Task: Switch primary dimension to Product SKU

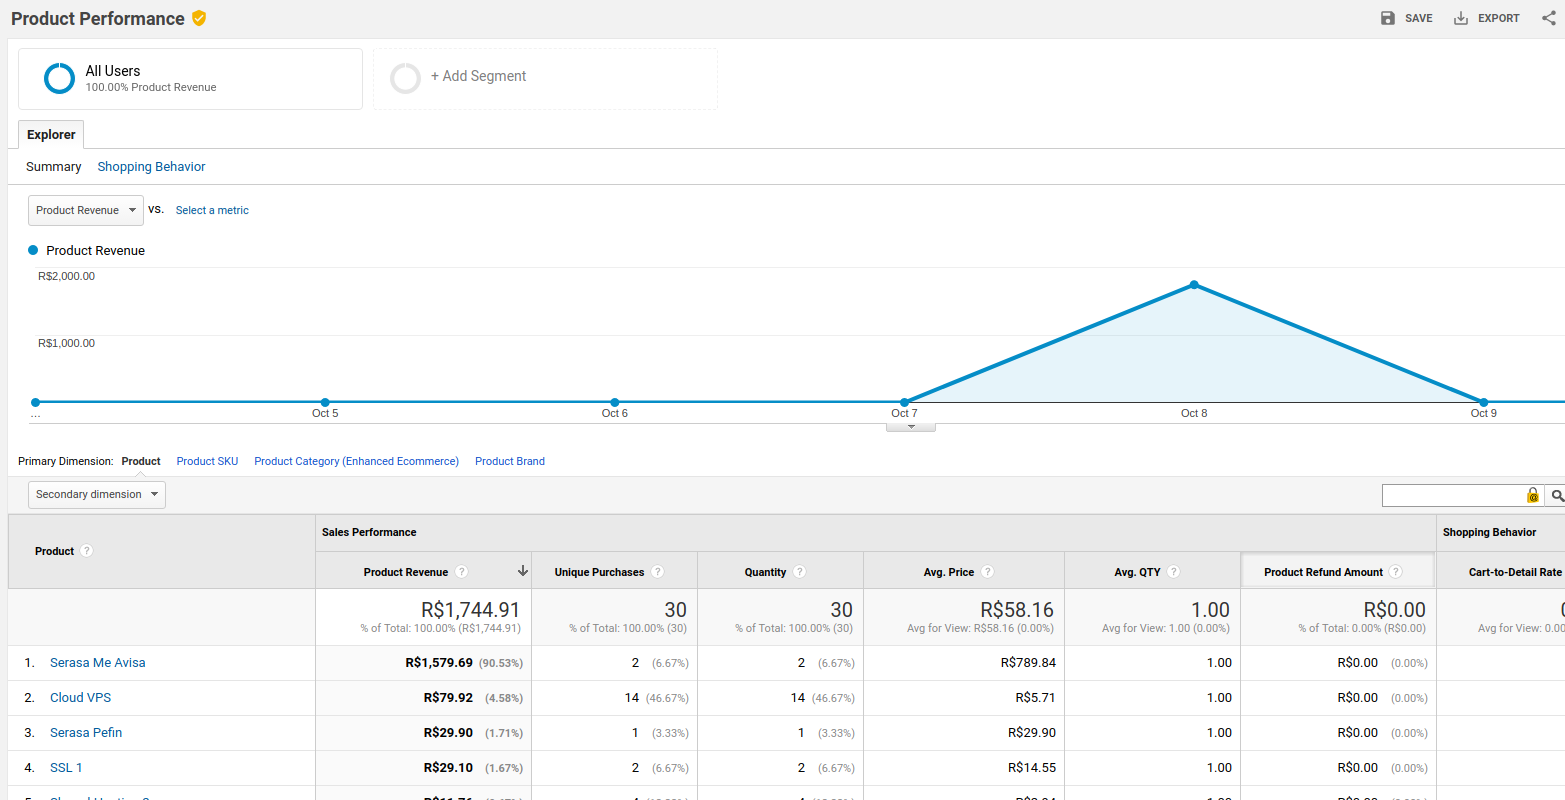Action: pos(207,461)
